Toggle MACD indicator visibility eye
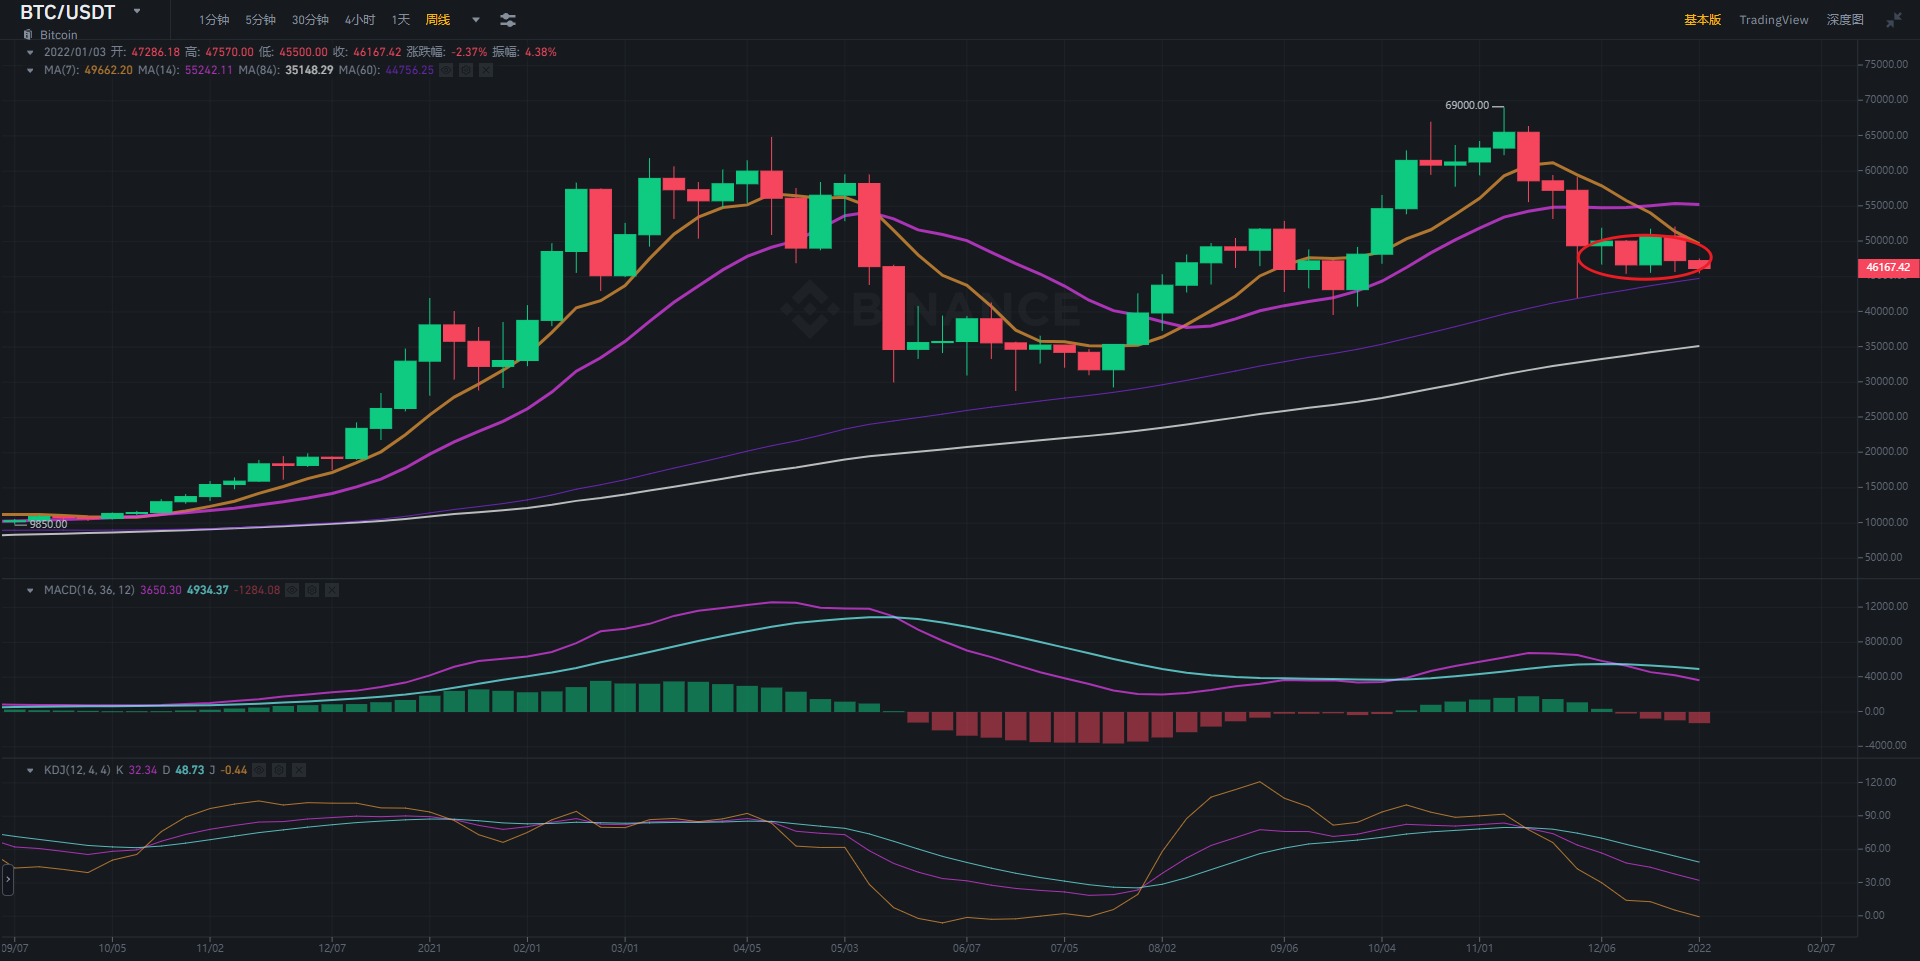The image size is (1920, 961). 292,590
